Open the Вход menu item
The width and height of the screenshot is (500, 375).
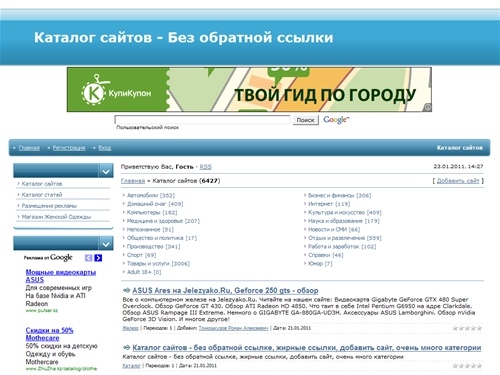(105, 148)
